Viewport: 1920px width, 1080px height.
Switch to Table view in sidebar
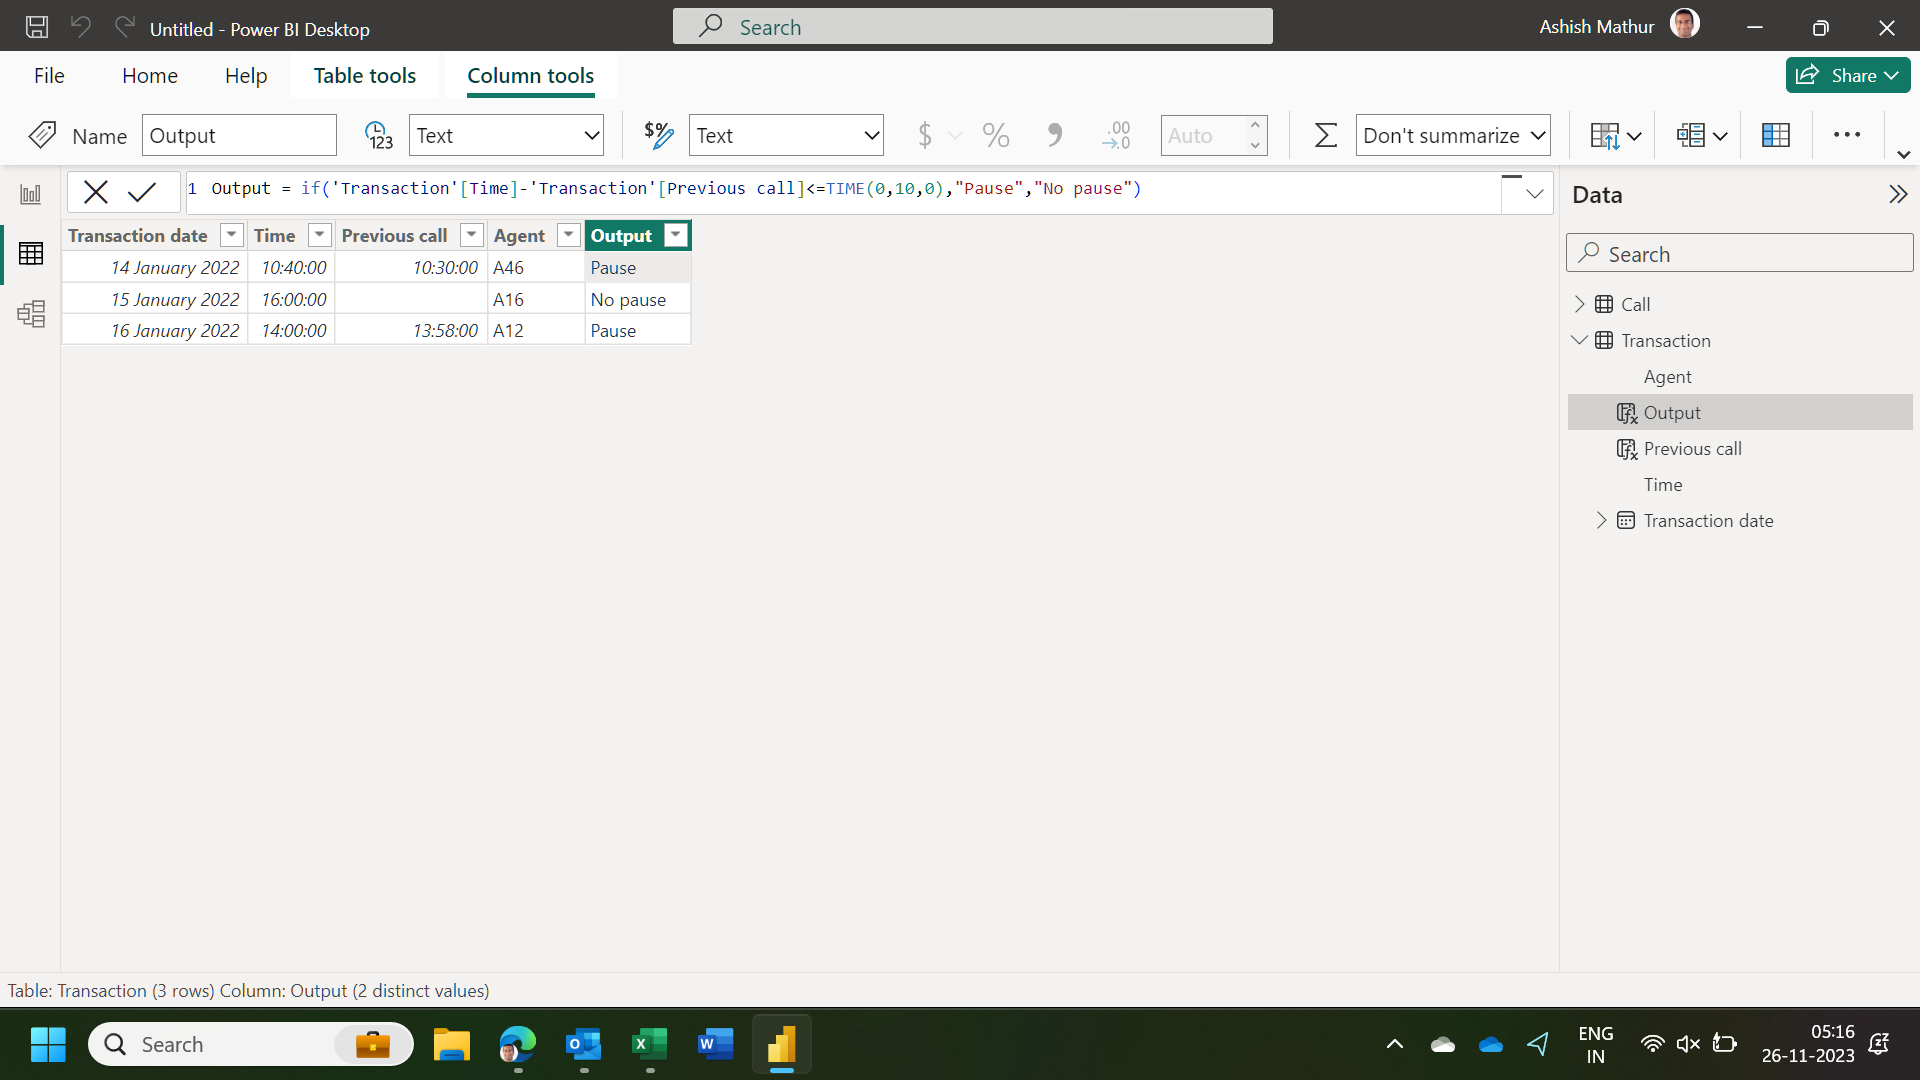pyautogui.click(x=31, y=254)
